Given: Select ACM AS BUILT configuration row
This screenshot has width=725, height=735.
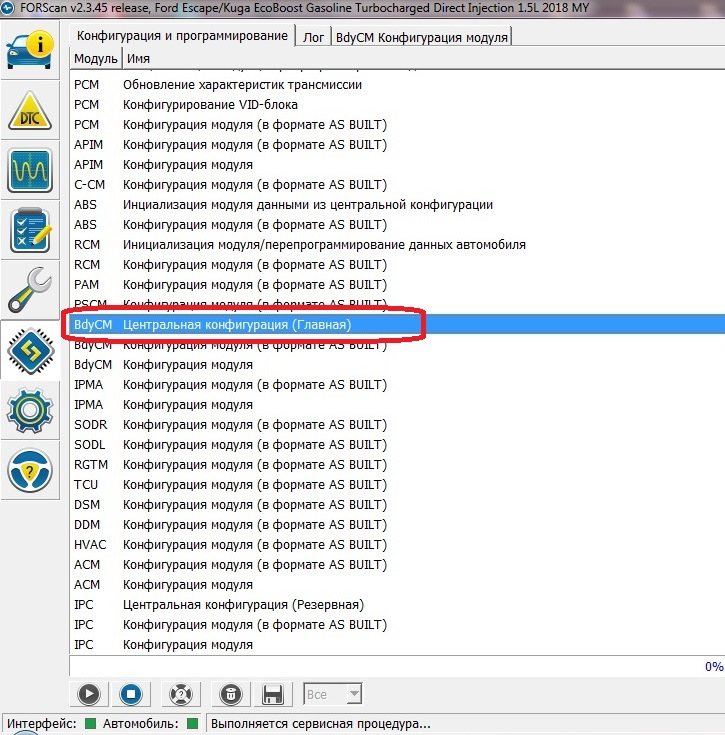Looking at the screenshot, I should point(397,565).
